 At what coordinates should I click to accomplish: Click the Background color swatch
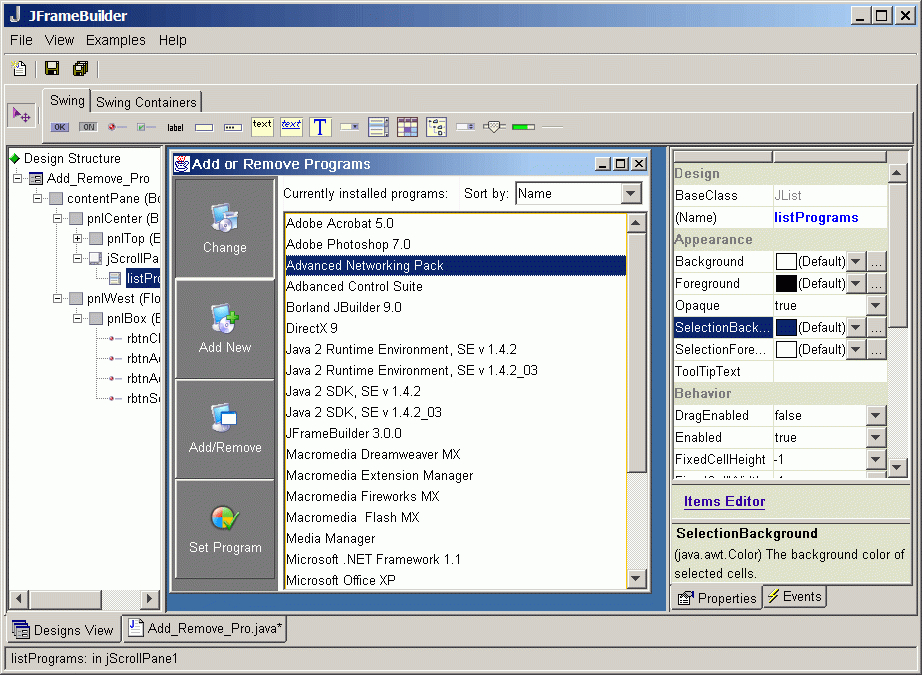coord(786,262)
